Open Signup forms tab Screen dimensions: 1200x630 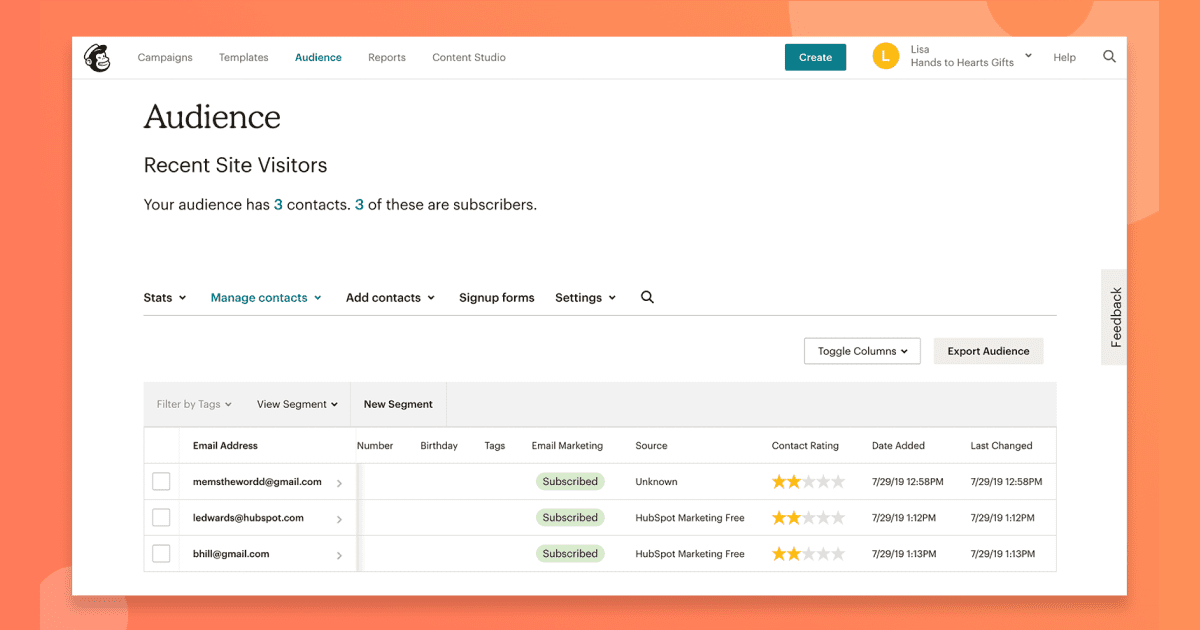pyautogui.click(x=497, y=298)
